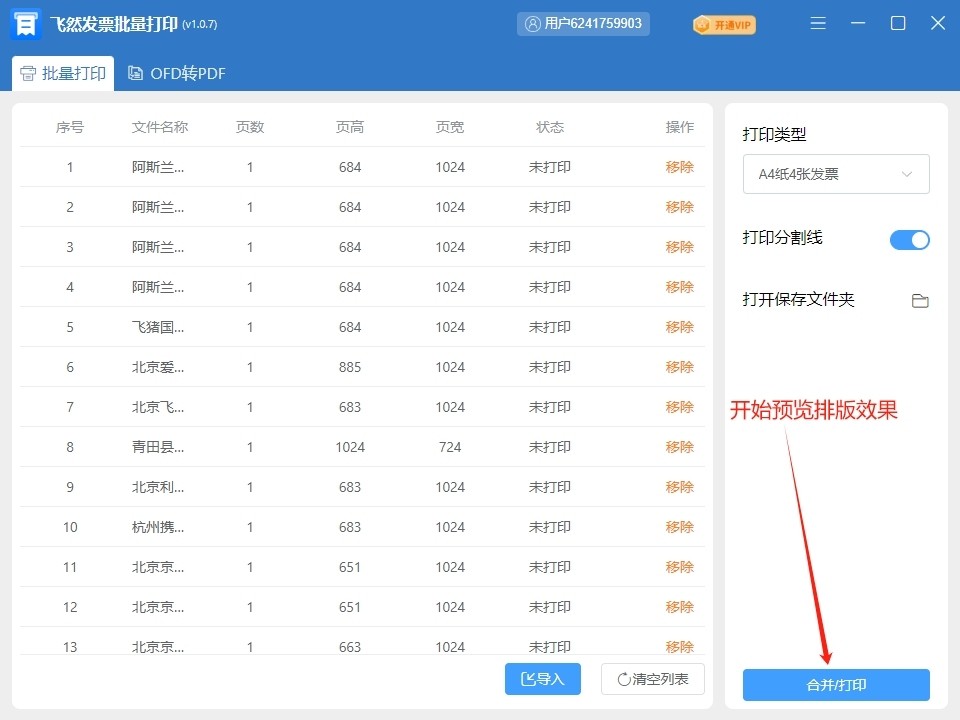The image size is (960, 720).
Task: Open the 打印类型 dropdown
Action: click(x=836, y=174)
